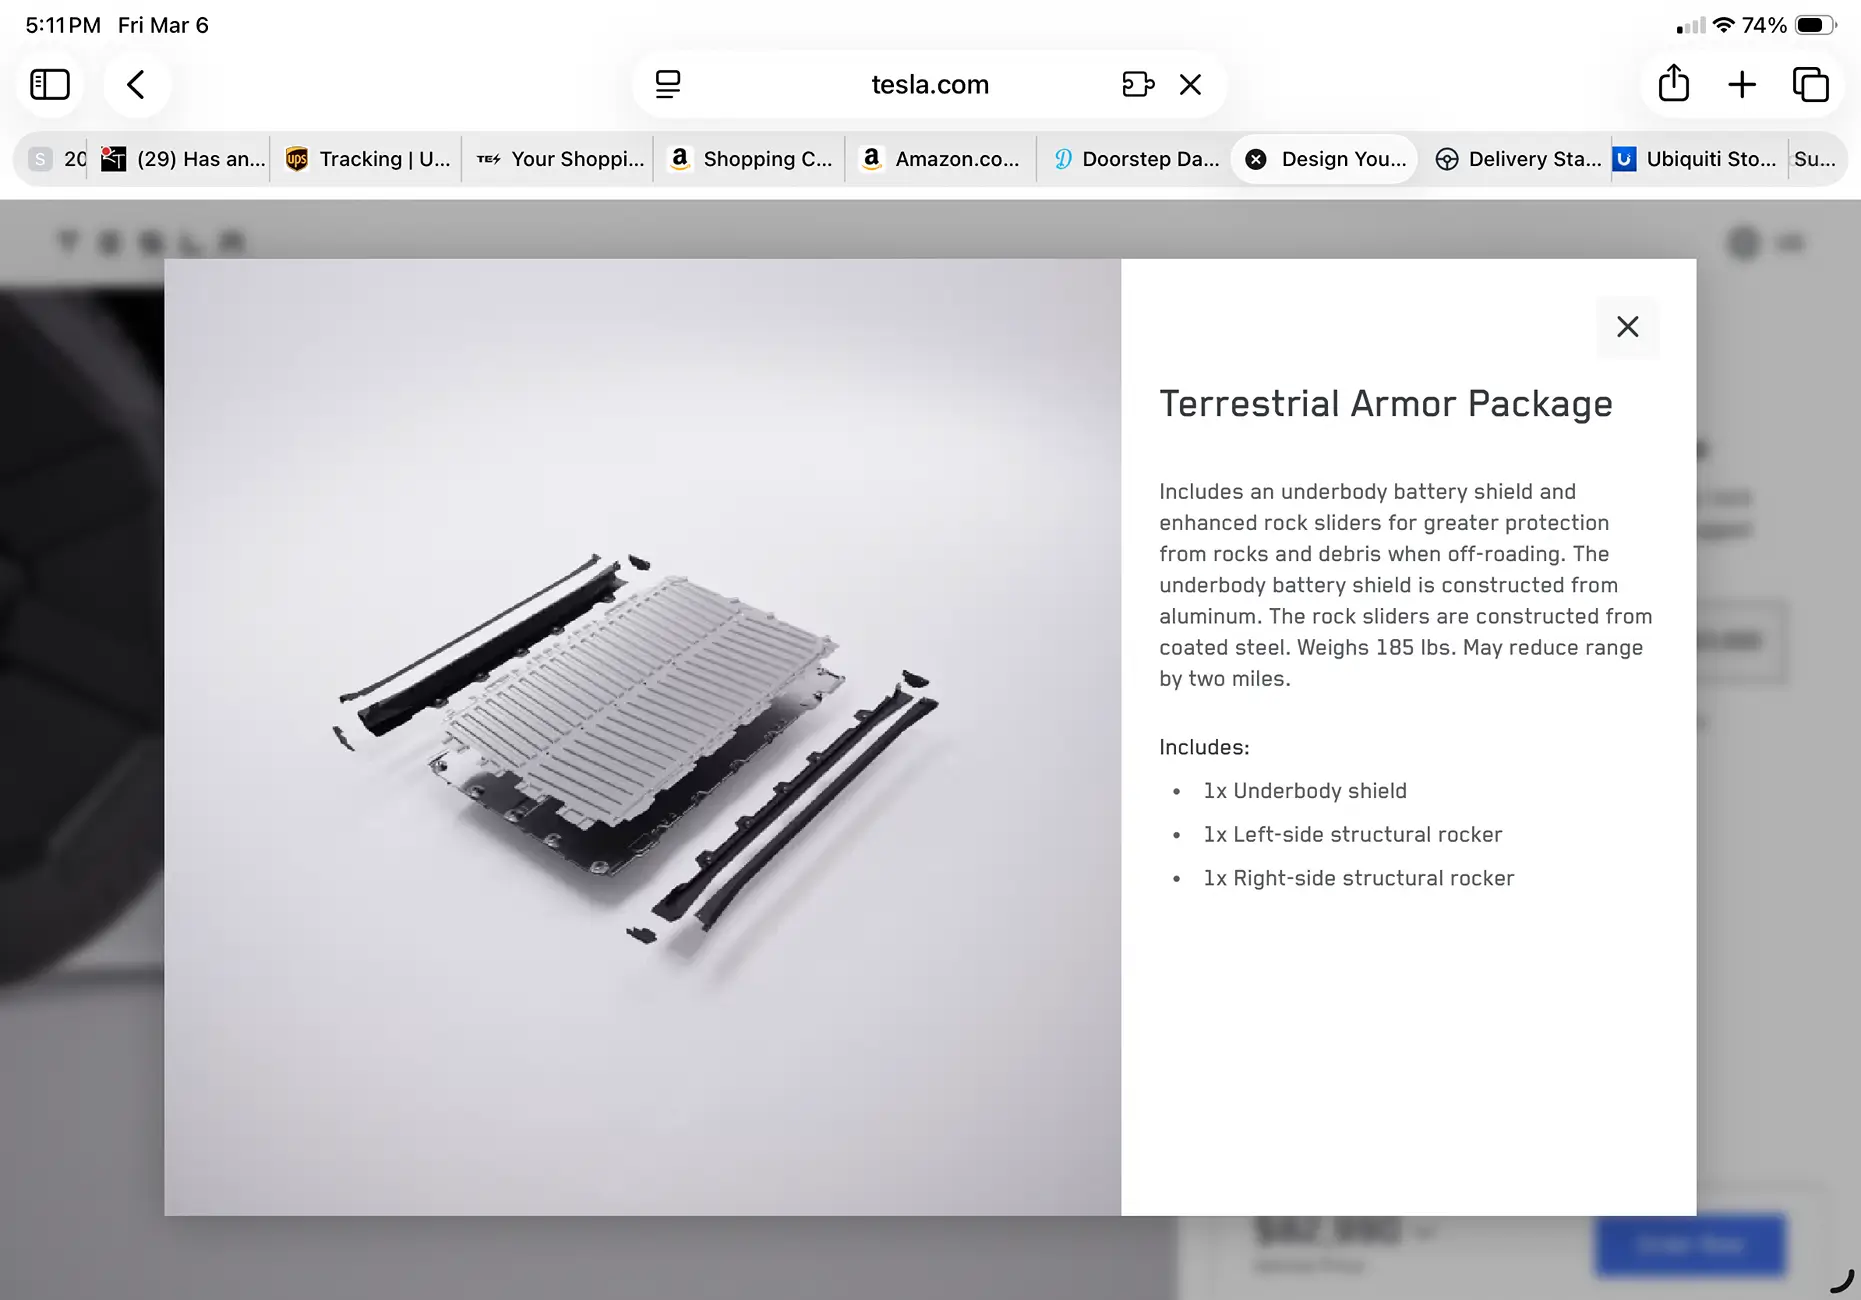Switch to the 'Shopping C...' Amazon tab
This screenshot has width=1861, height=1300.
(x=750, y=159)
